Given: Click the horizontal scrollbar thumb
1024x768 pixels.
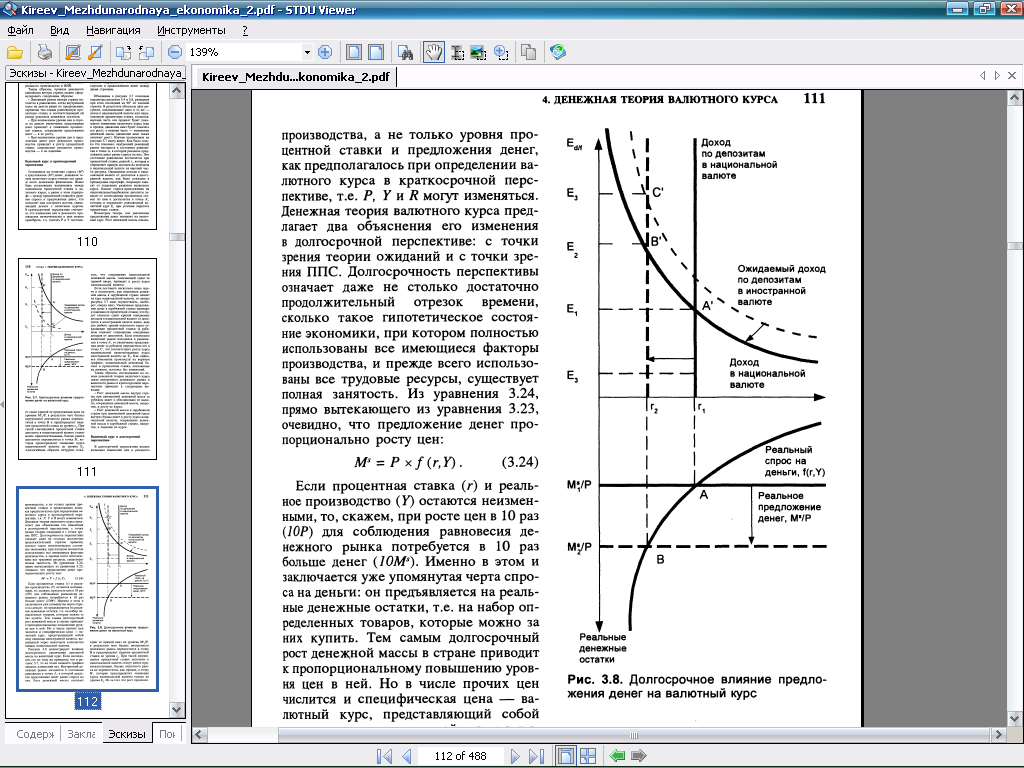Looking at the screenshot, I should pyautogui.click(x=633, y=735).
